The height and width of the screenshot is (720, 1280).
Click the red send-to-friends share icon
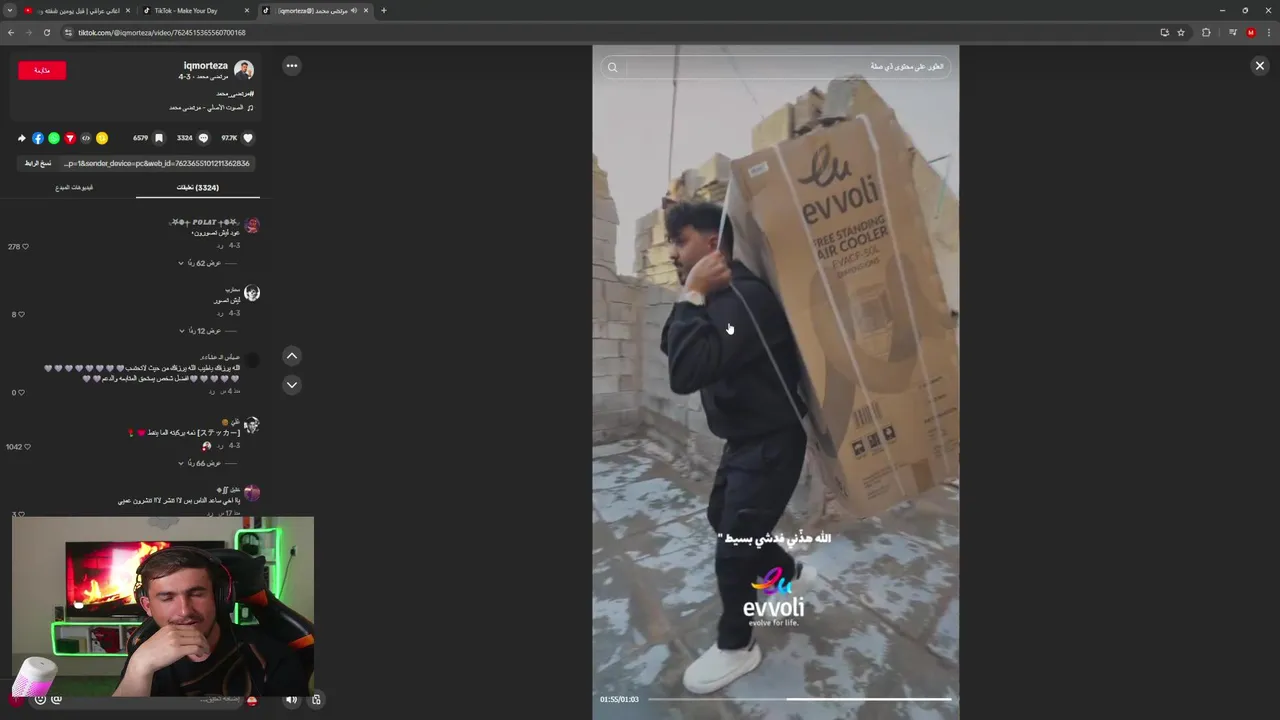[x=70, y=138]
